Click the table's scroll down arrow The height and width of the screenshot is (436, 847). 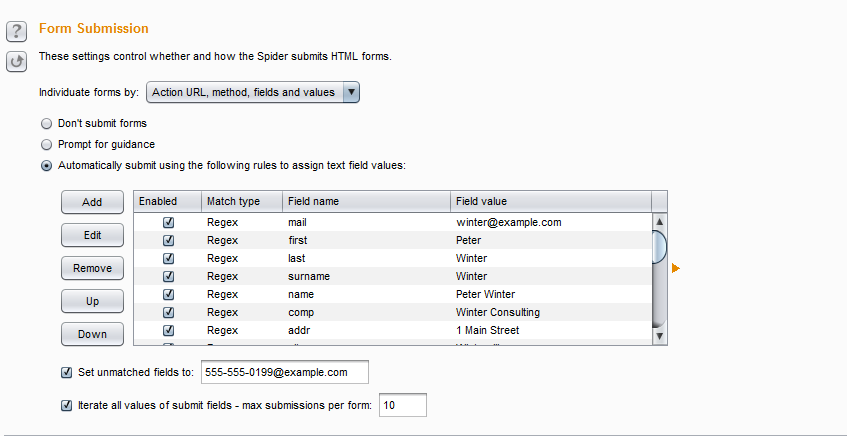click(659, 337)
